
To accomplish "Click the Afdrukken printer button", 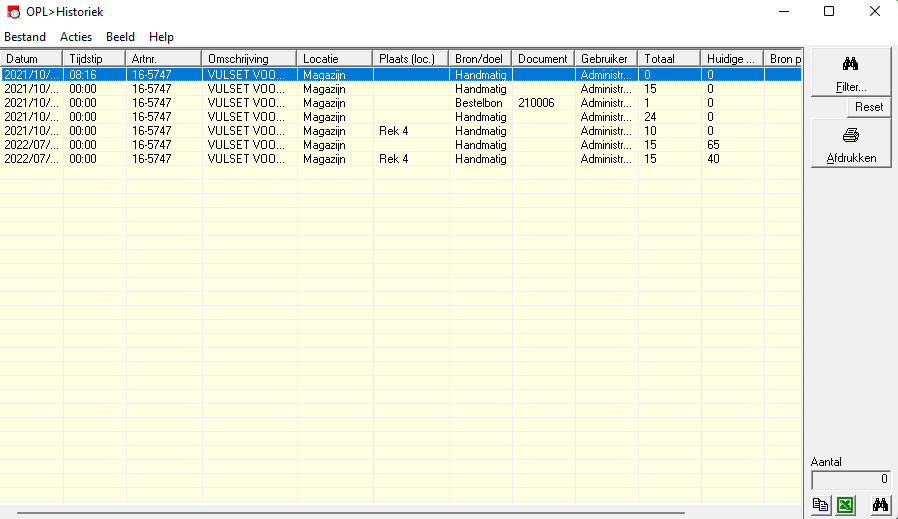I will 850,144.
